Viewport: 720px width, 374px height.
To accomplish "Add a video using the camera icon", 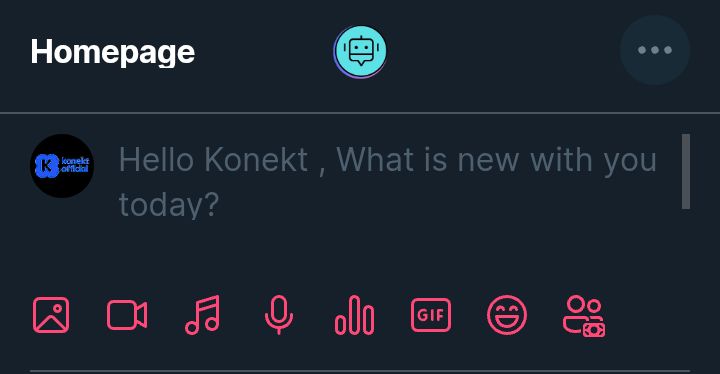I will point(127,315).
